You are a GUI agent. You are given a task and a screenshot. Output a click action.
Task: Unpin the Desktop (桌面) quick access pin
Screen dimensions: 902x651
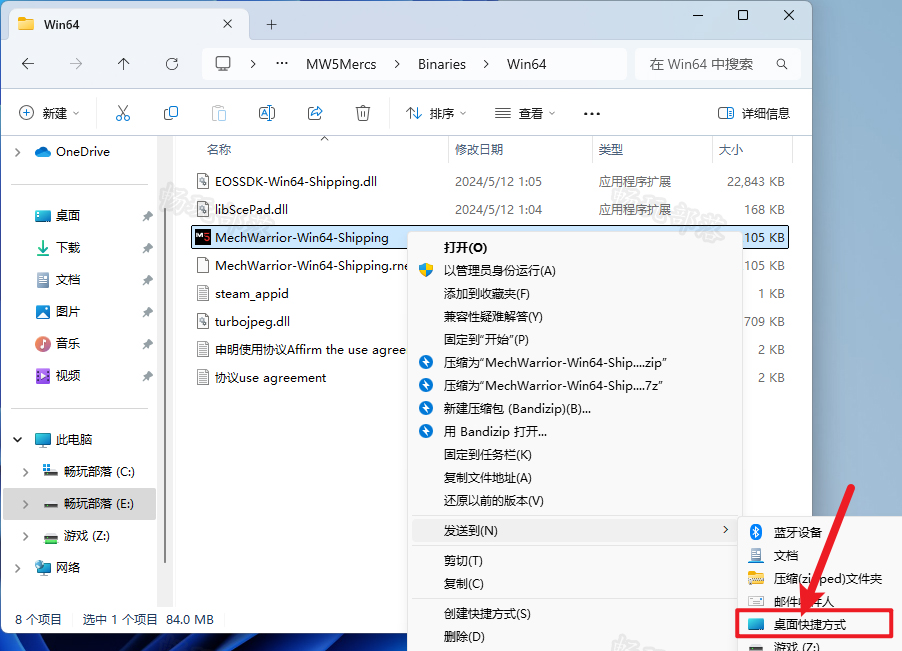point(147,216)
